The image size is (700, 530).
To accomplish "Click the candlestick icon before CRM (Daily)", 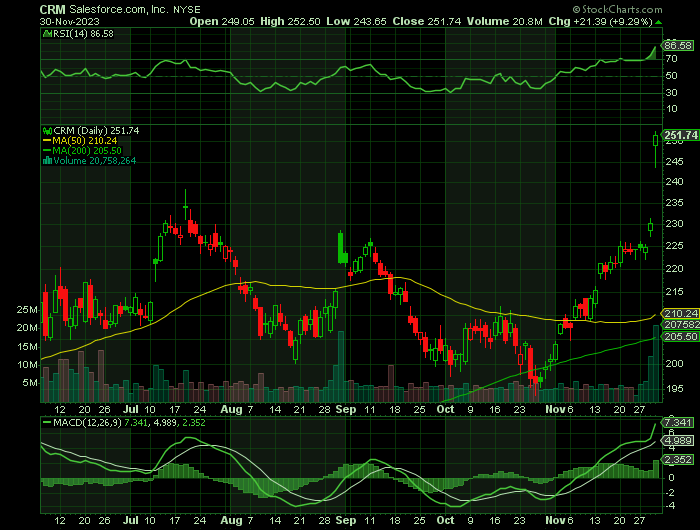I will point(47,131).
